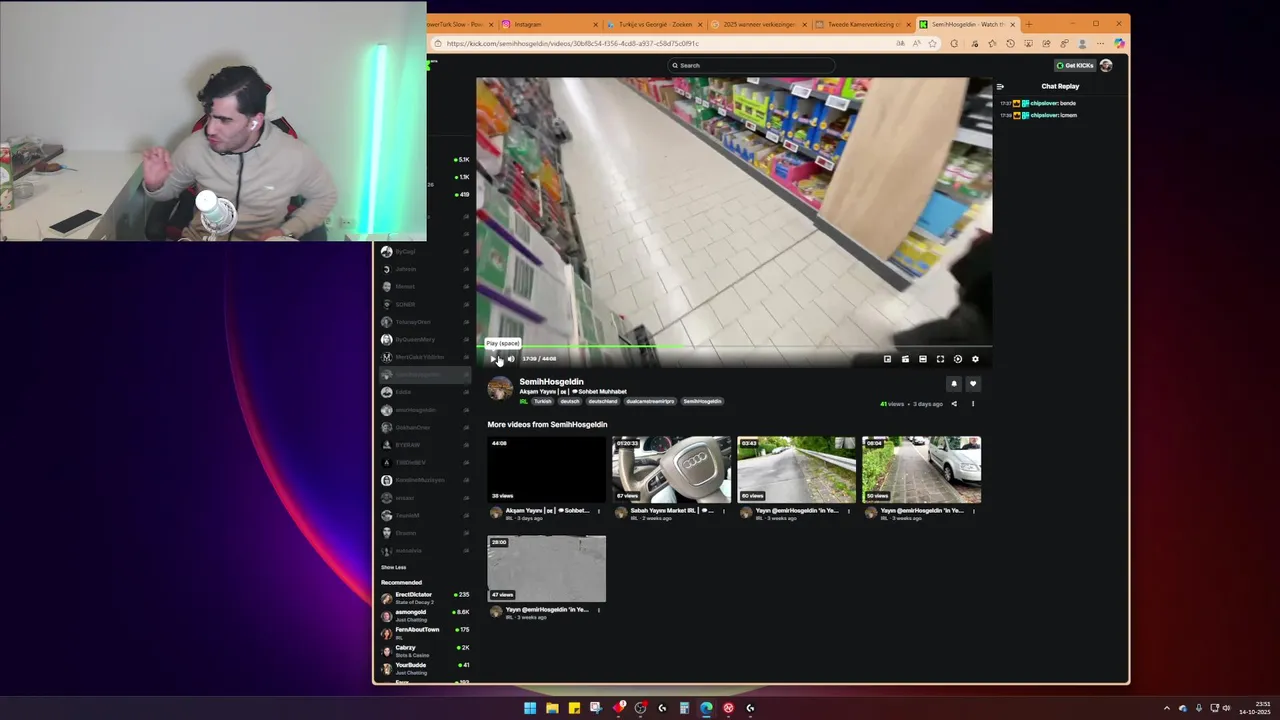Enter fullscreen video mode

940,359
